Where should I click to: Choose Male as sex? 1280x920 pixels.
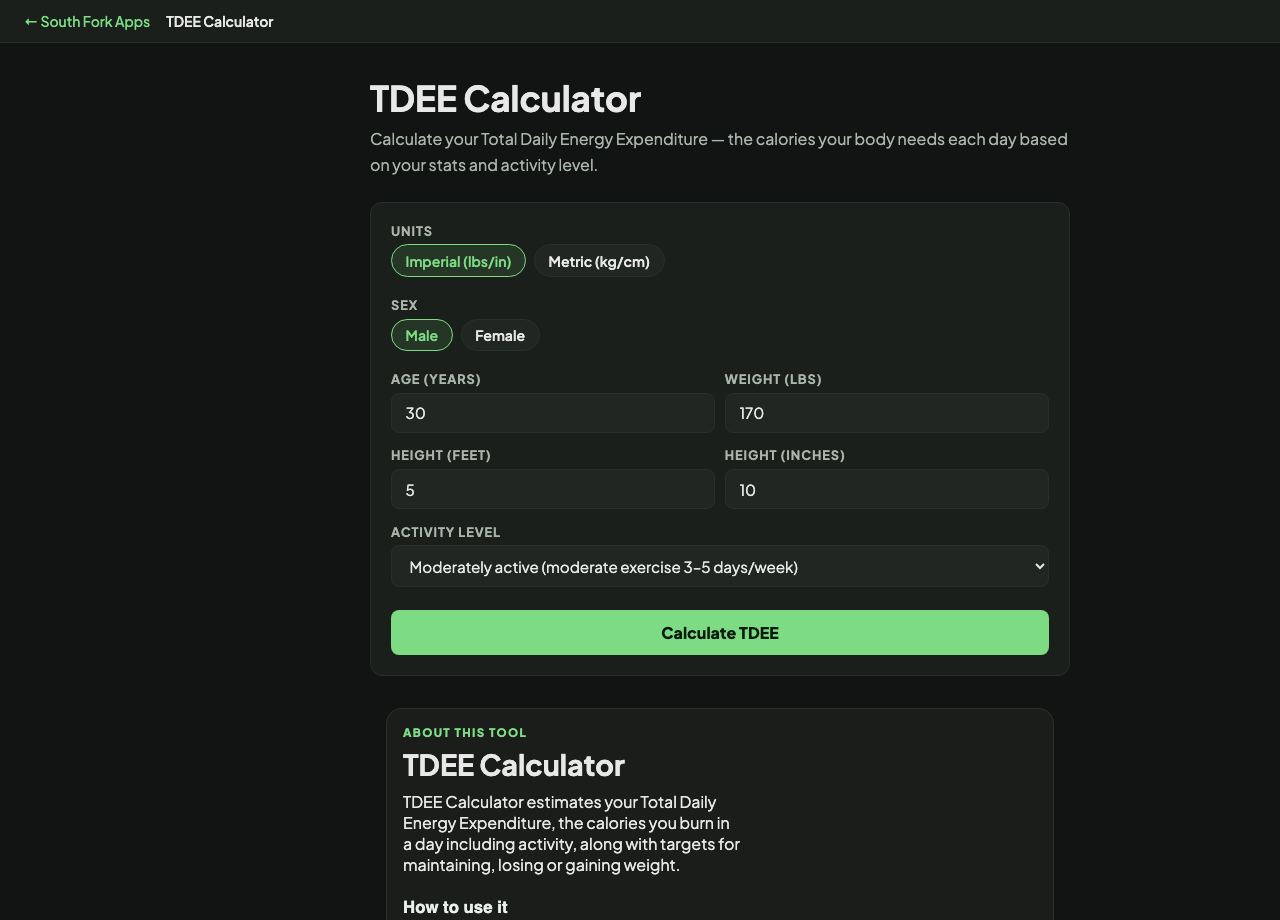click(422, 335)
